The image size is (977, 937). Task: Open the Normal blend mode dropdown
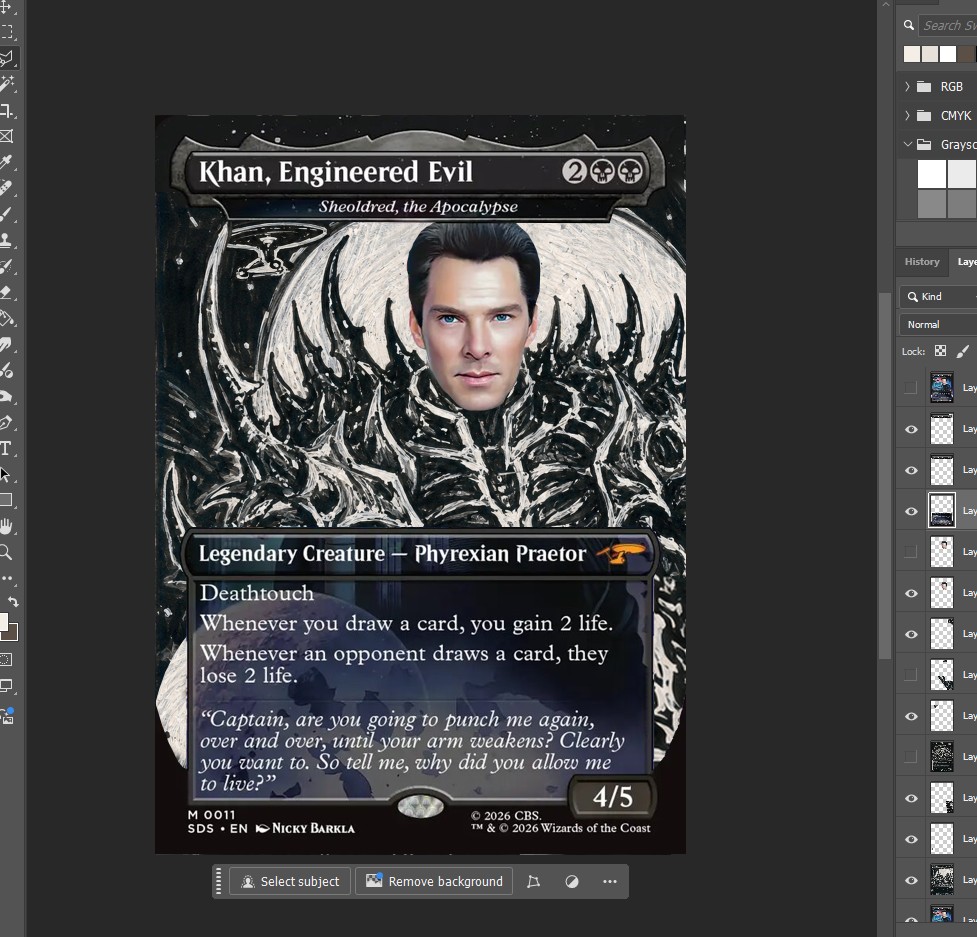click(938, 325)
